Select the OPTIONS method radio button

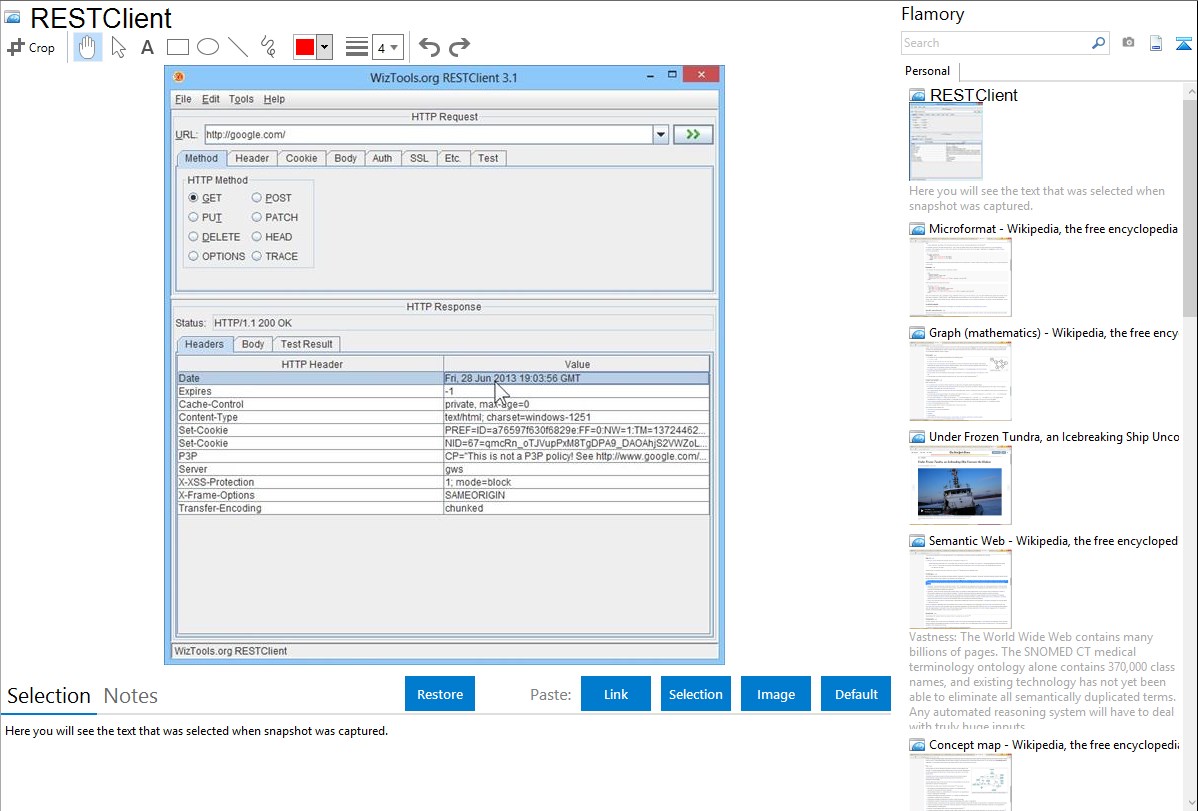(193, 256)
